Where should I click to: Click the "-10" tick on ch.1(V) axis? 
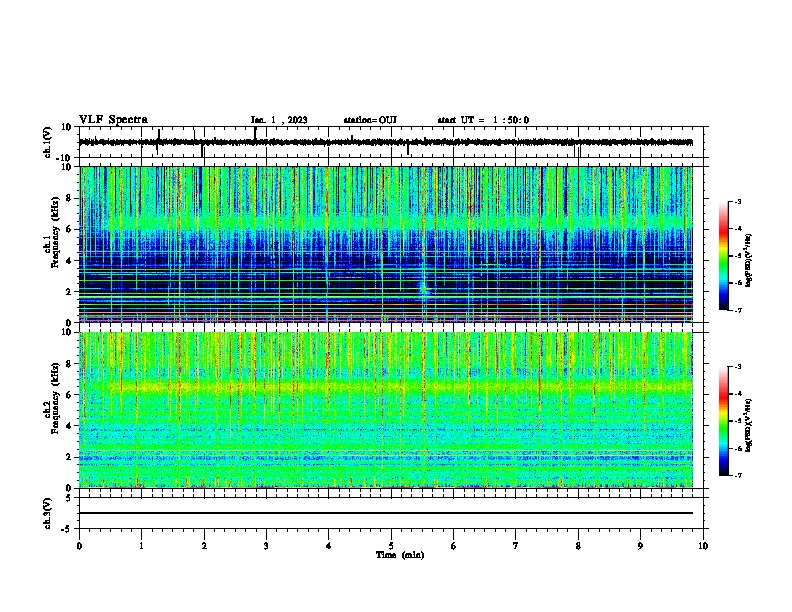(x=65, y=158)
